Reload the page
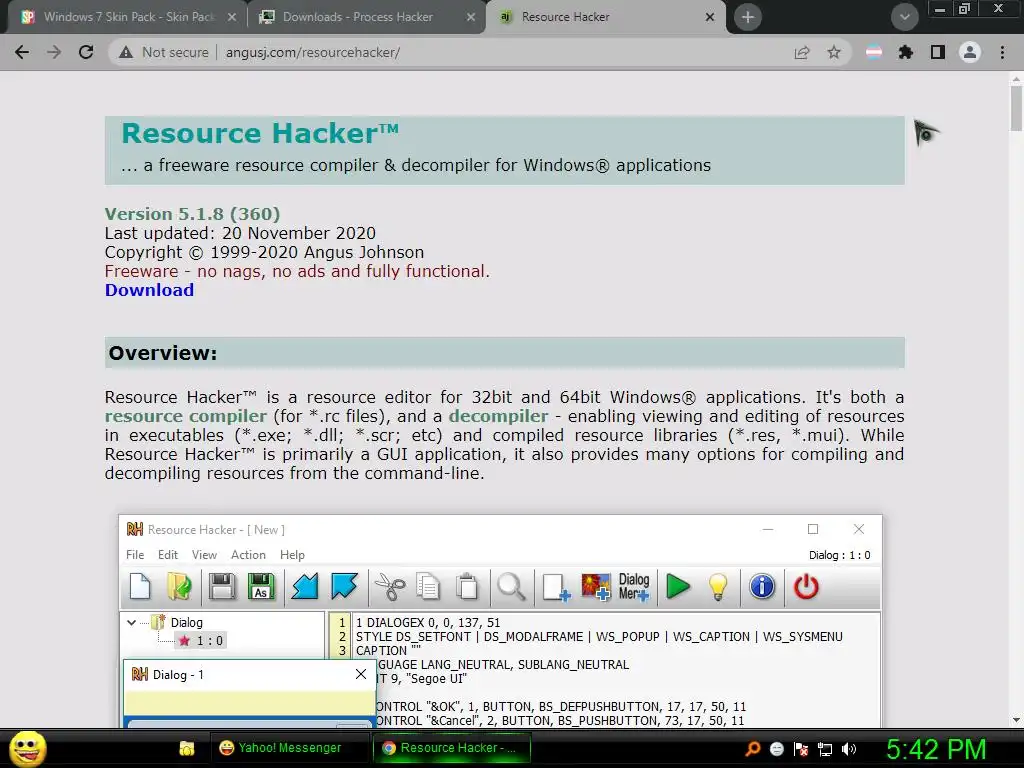The image size is (1024, 768). pyautogui.click(x=86, y=52)
